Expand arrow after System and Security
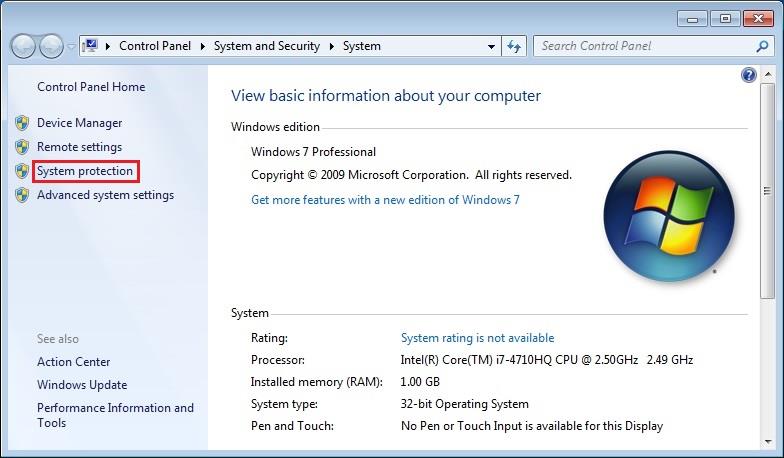Screen dimensions: 784x458 [x=332, y=46]
